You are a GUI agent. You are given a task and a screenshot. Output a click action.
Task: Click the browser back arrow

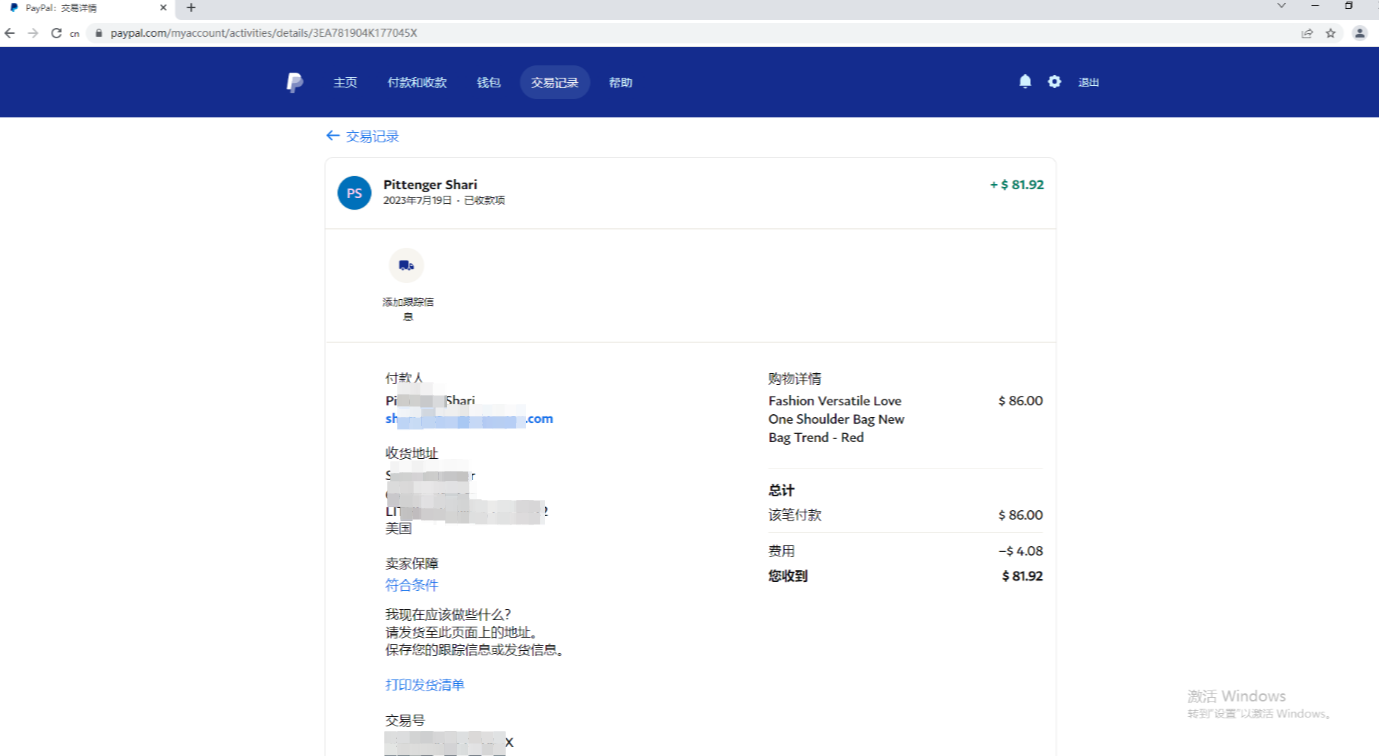pos(10,33)
